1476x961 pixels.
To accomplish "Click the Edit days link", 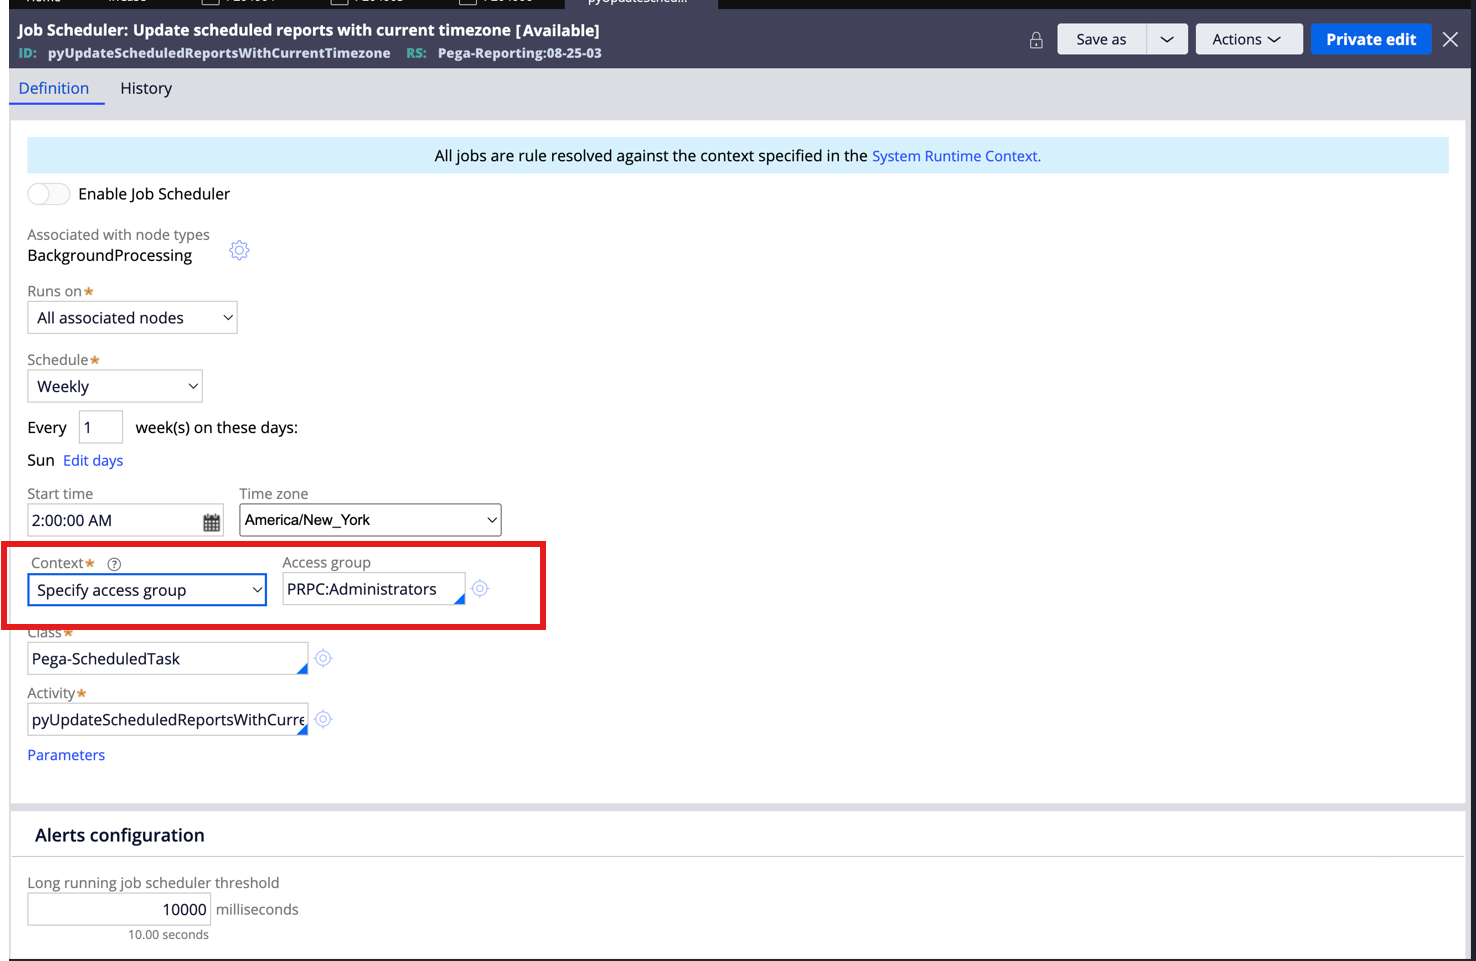I will 93,460.
